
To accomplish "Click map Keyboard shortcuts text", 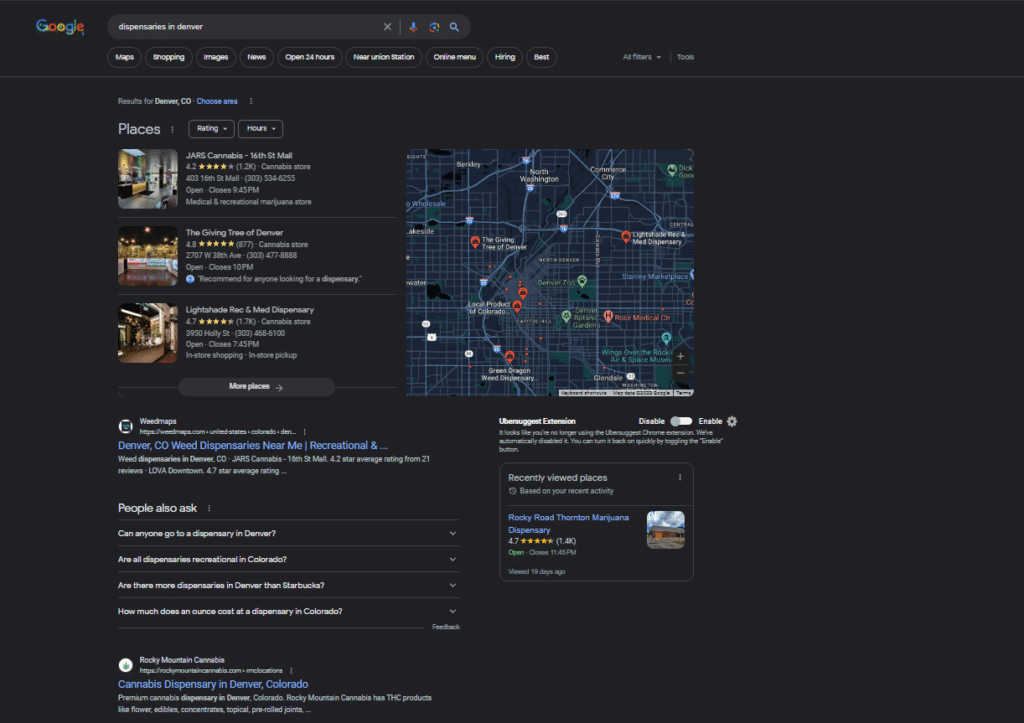I will [x=584, y=393].
